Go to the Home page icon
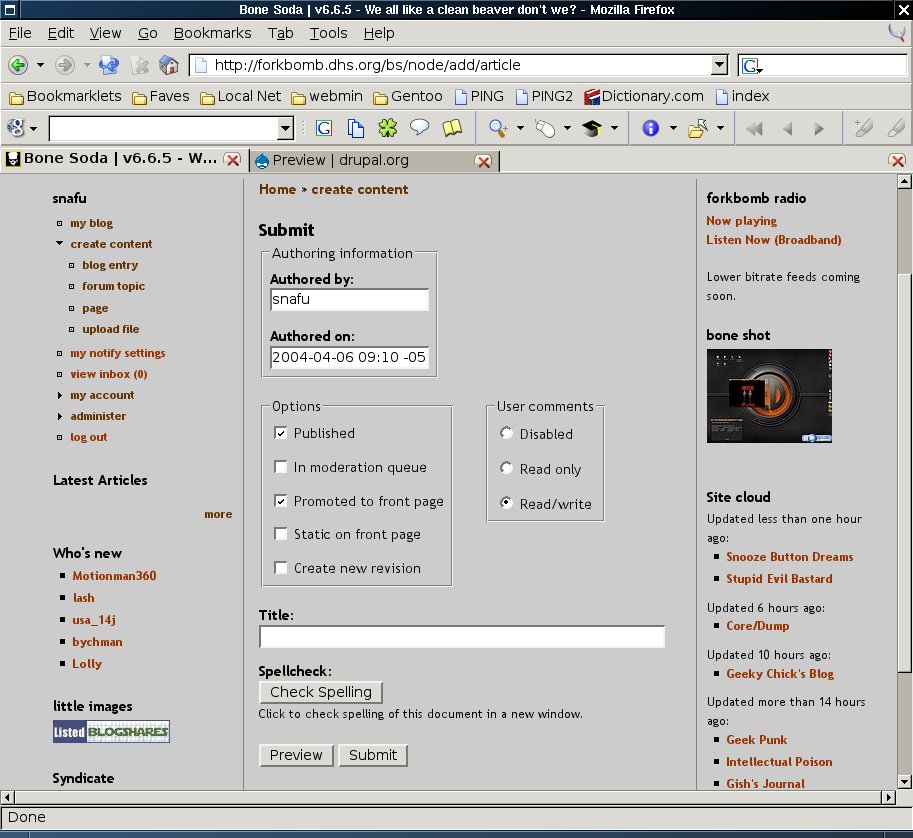Screen dimensions: 913x838 169,65
